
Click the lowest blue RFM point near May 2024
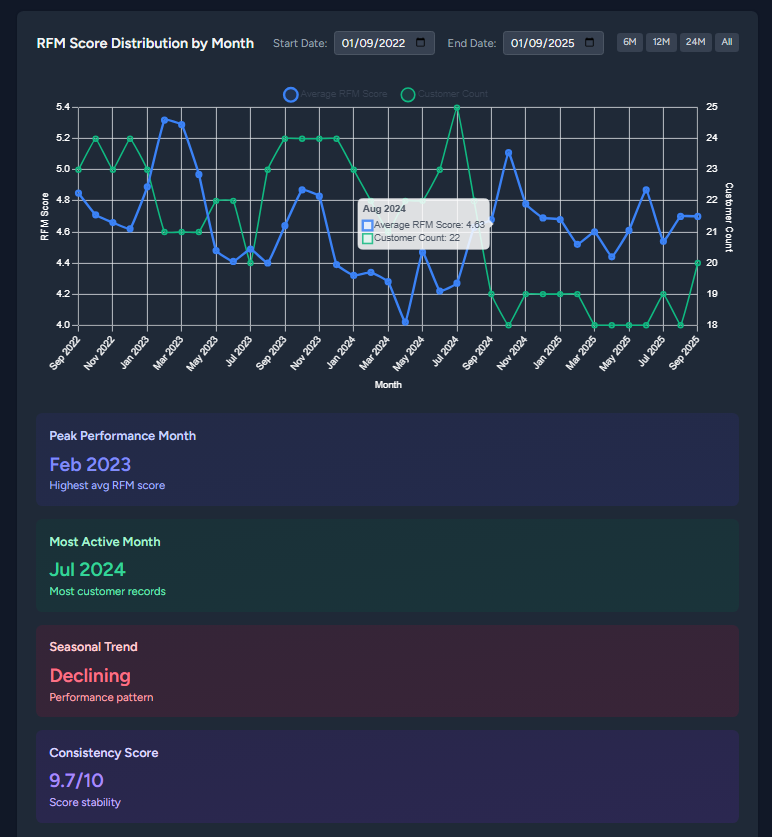click(405, 322)
